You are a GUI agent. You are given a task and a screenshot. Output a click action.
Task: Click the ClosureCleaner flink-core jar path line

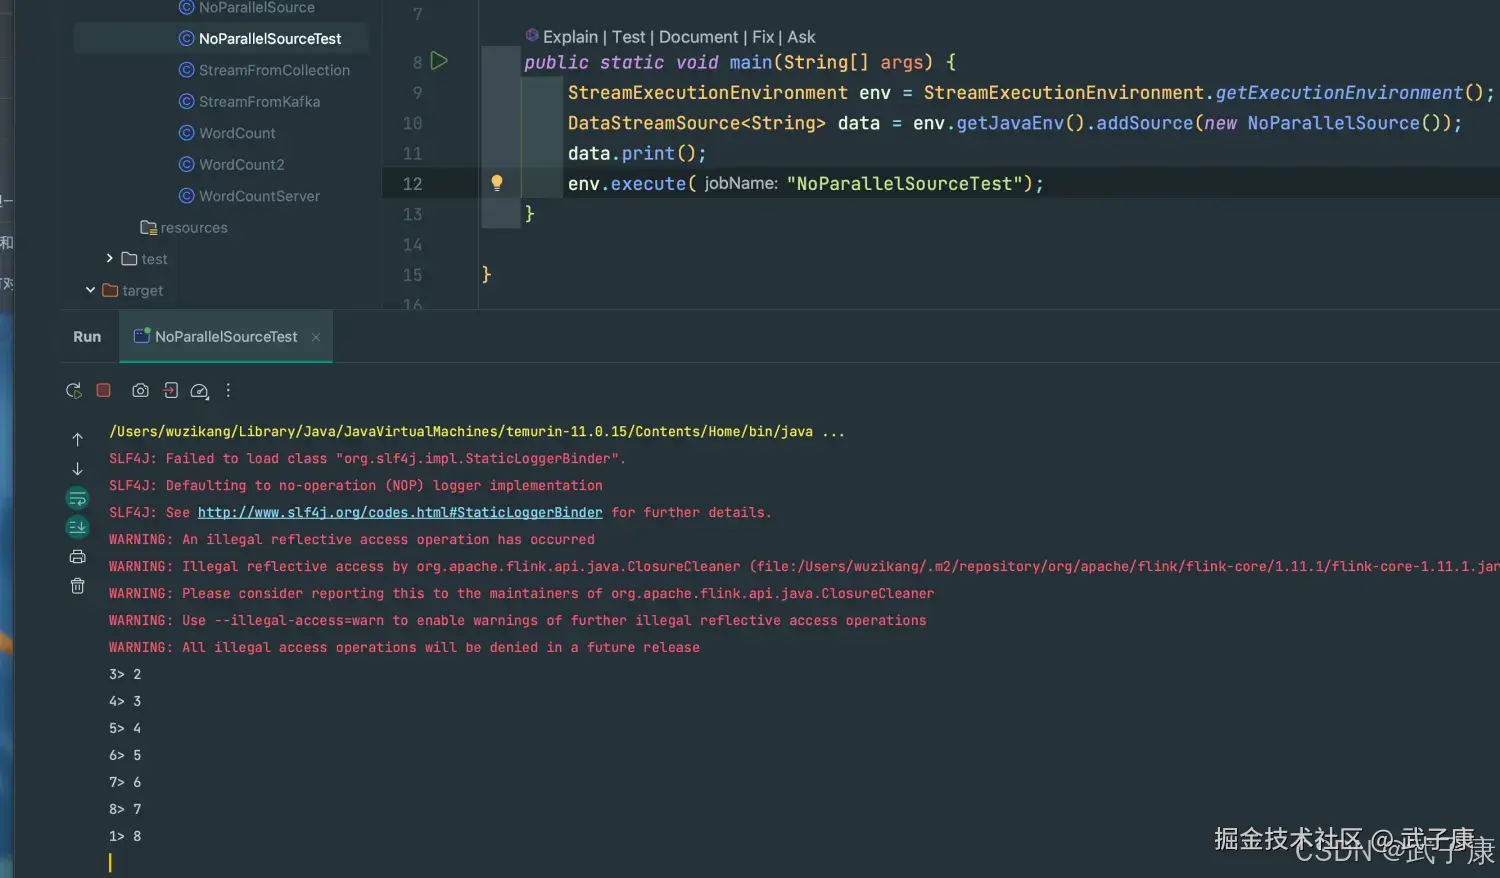[804, 566]
